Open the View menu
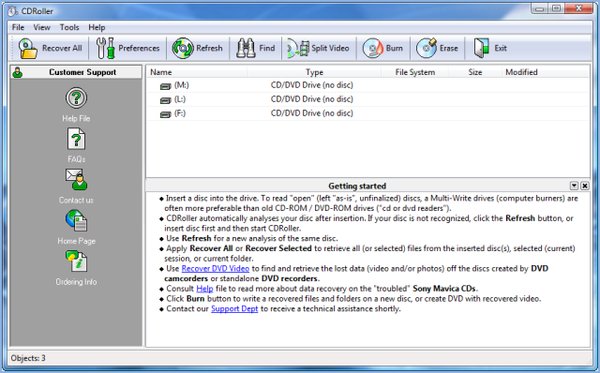 coord(42,28)
